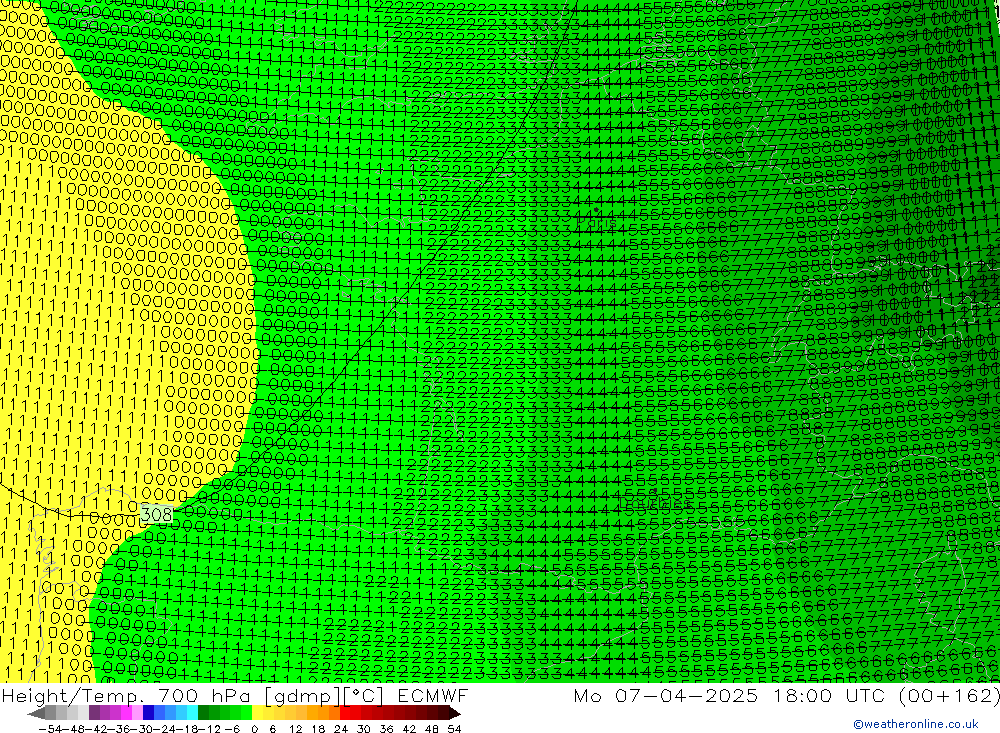The height and width of the screenshot is (733, 1000).
Task: Click the dark right arrow of color scale
Action: (455, 713)
